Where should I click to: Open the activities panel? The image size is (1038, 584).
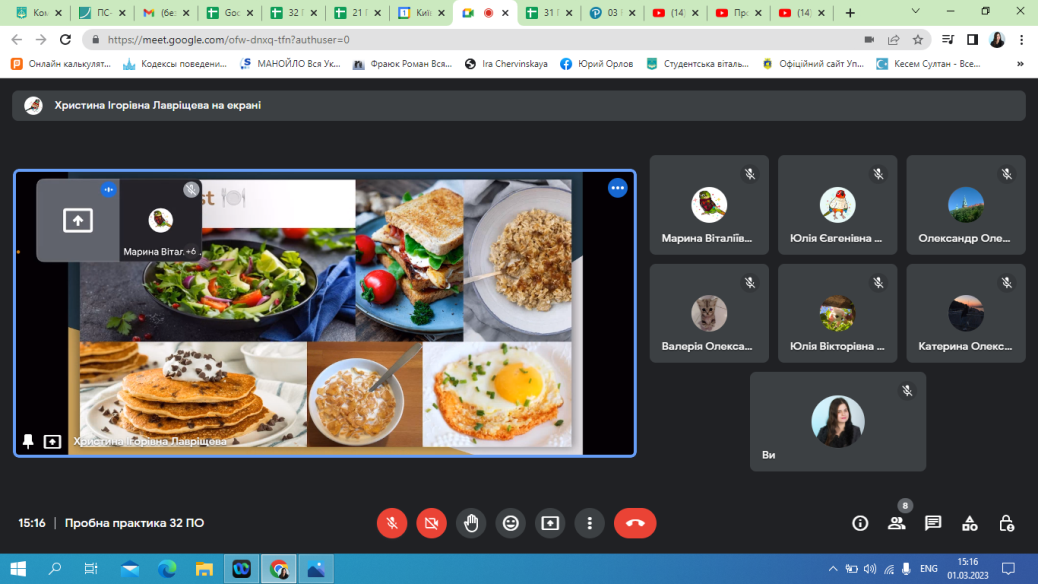point(970,523)
